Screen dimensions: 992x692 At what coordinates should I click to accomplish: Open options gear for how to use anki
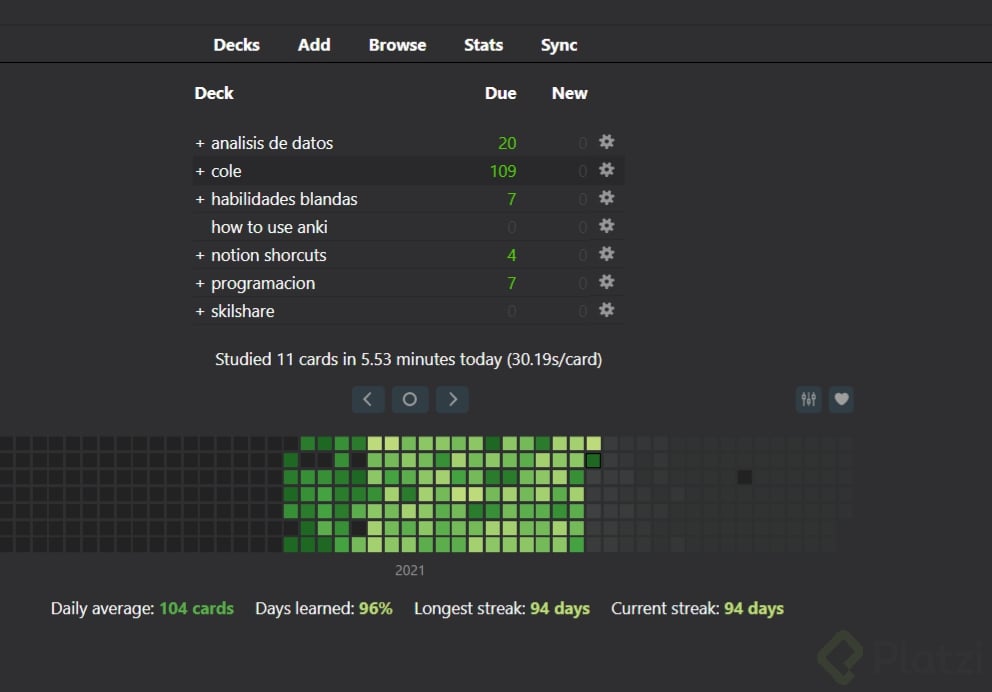tap(606, 226)
